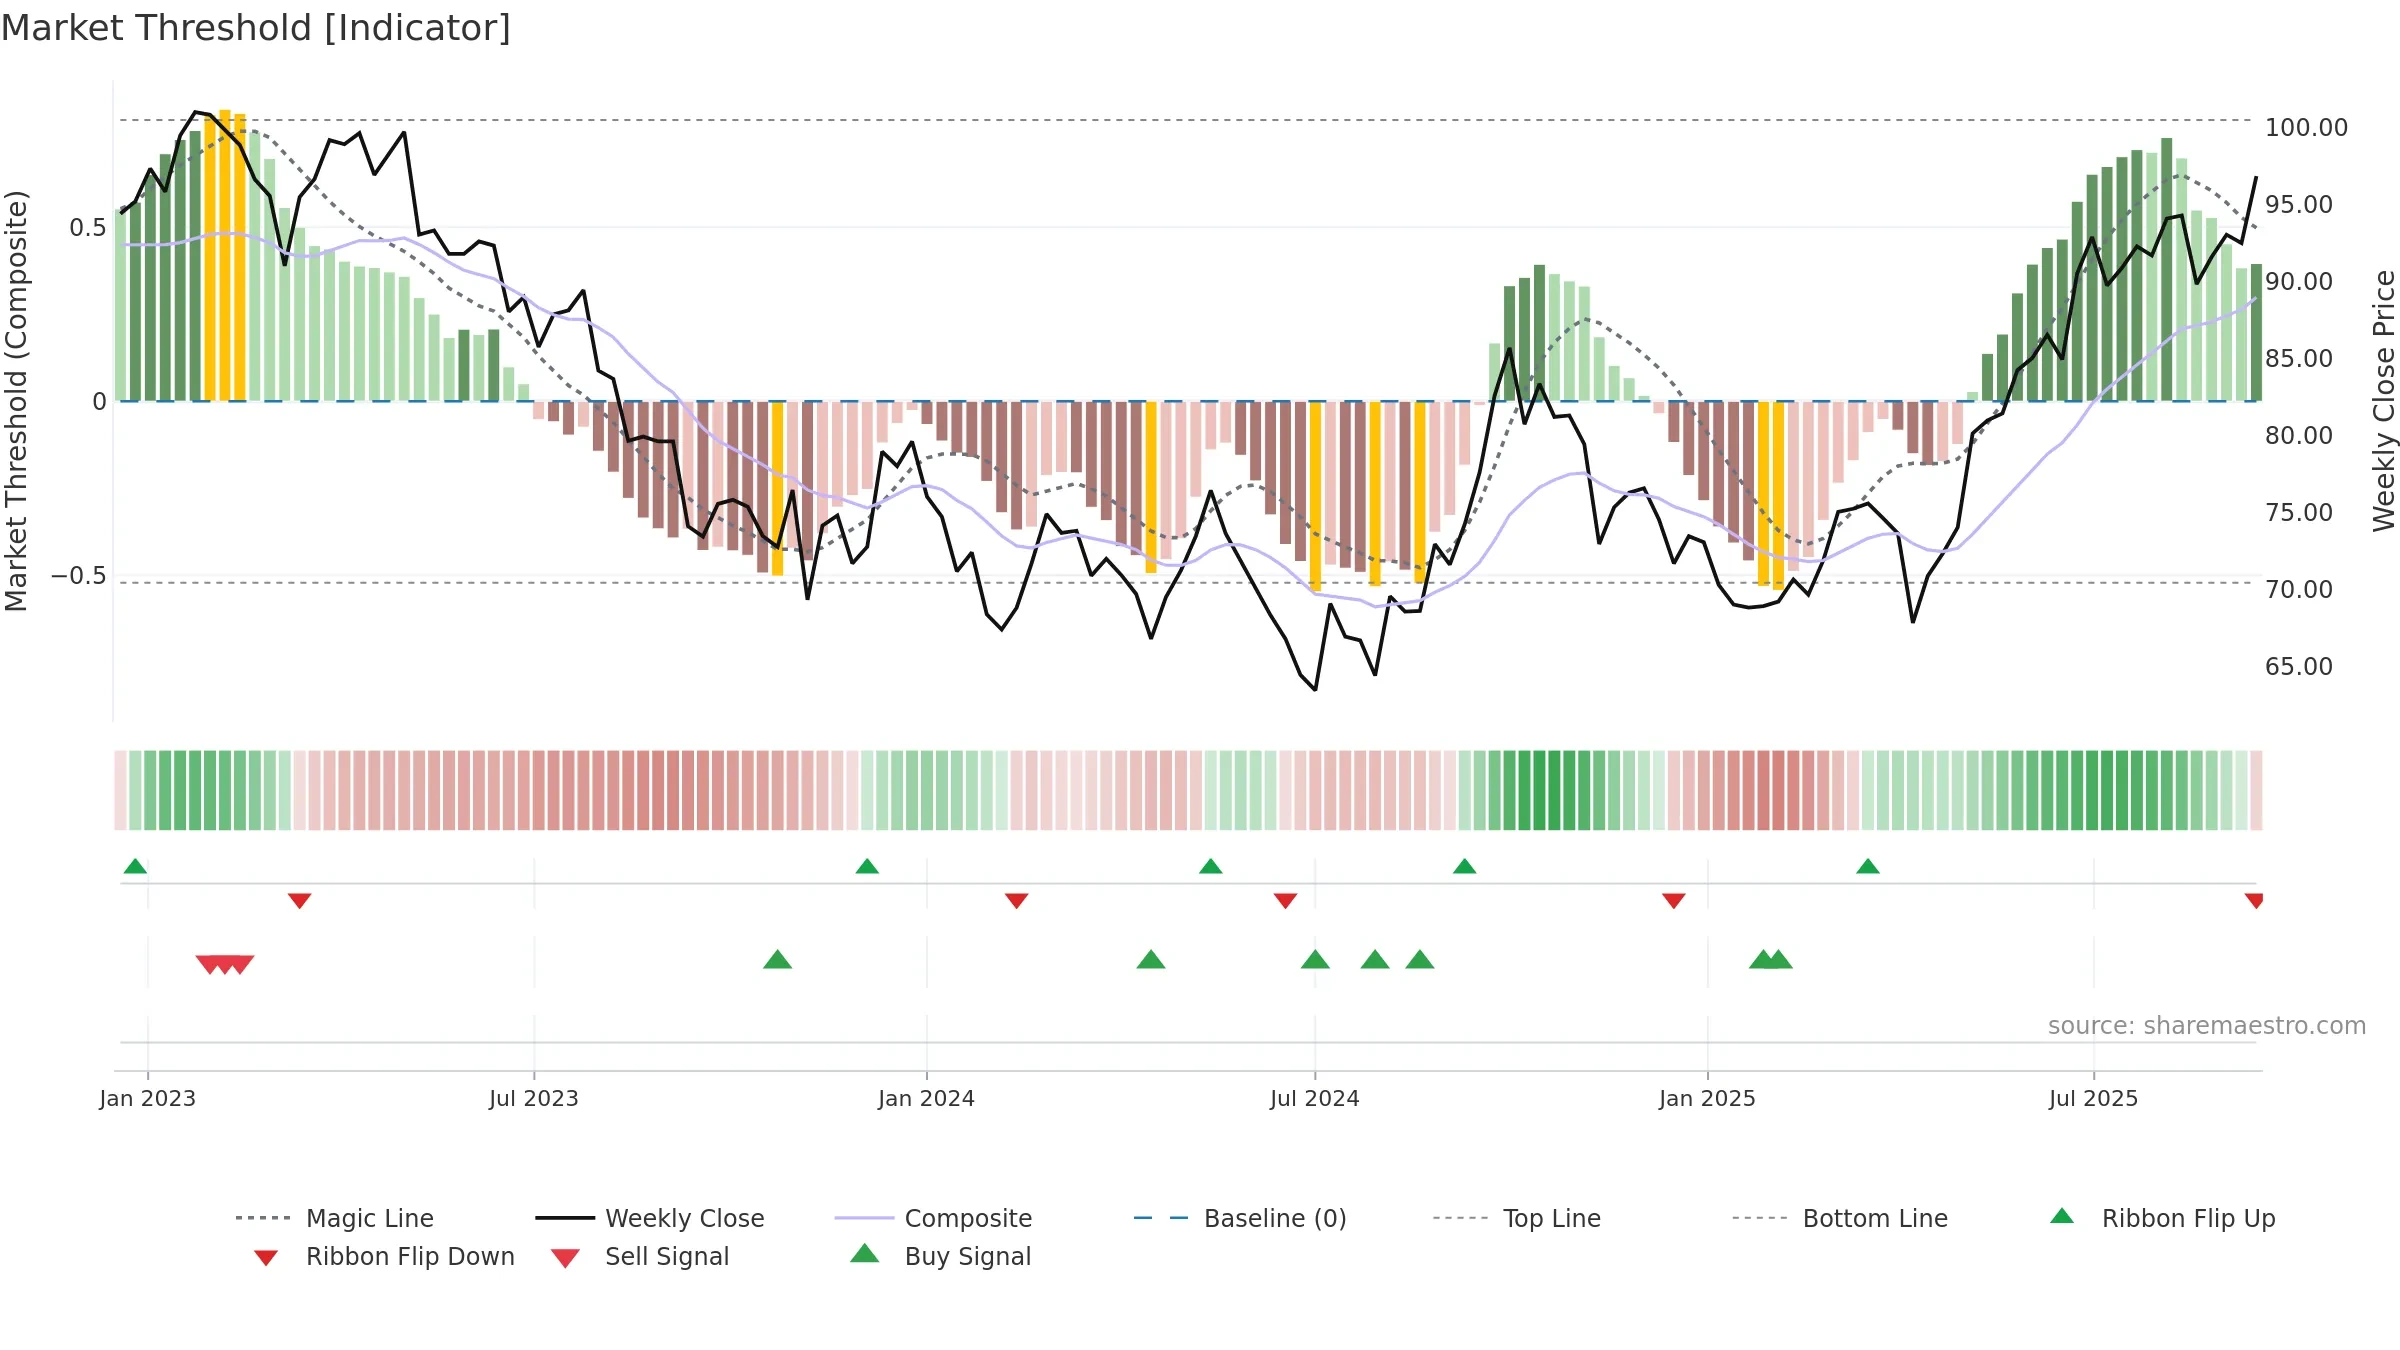Click the Buy Signal triangle at July 2024
This screenshot has height=1350, width=2400.
tap(1315, 960)
